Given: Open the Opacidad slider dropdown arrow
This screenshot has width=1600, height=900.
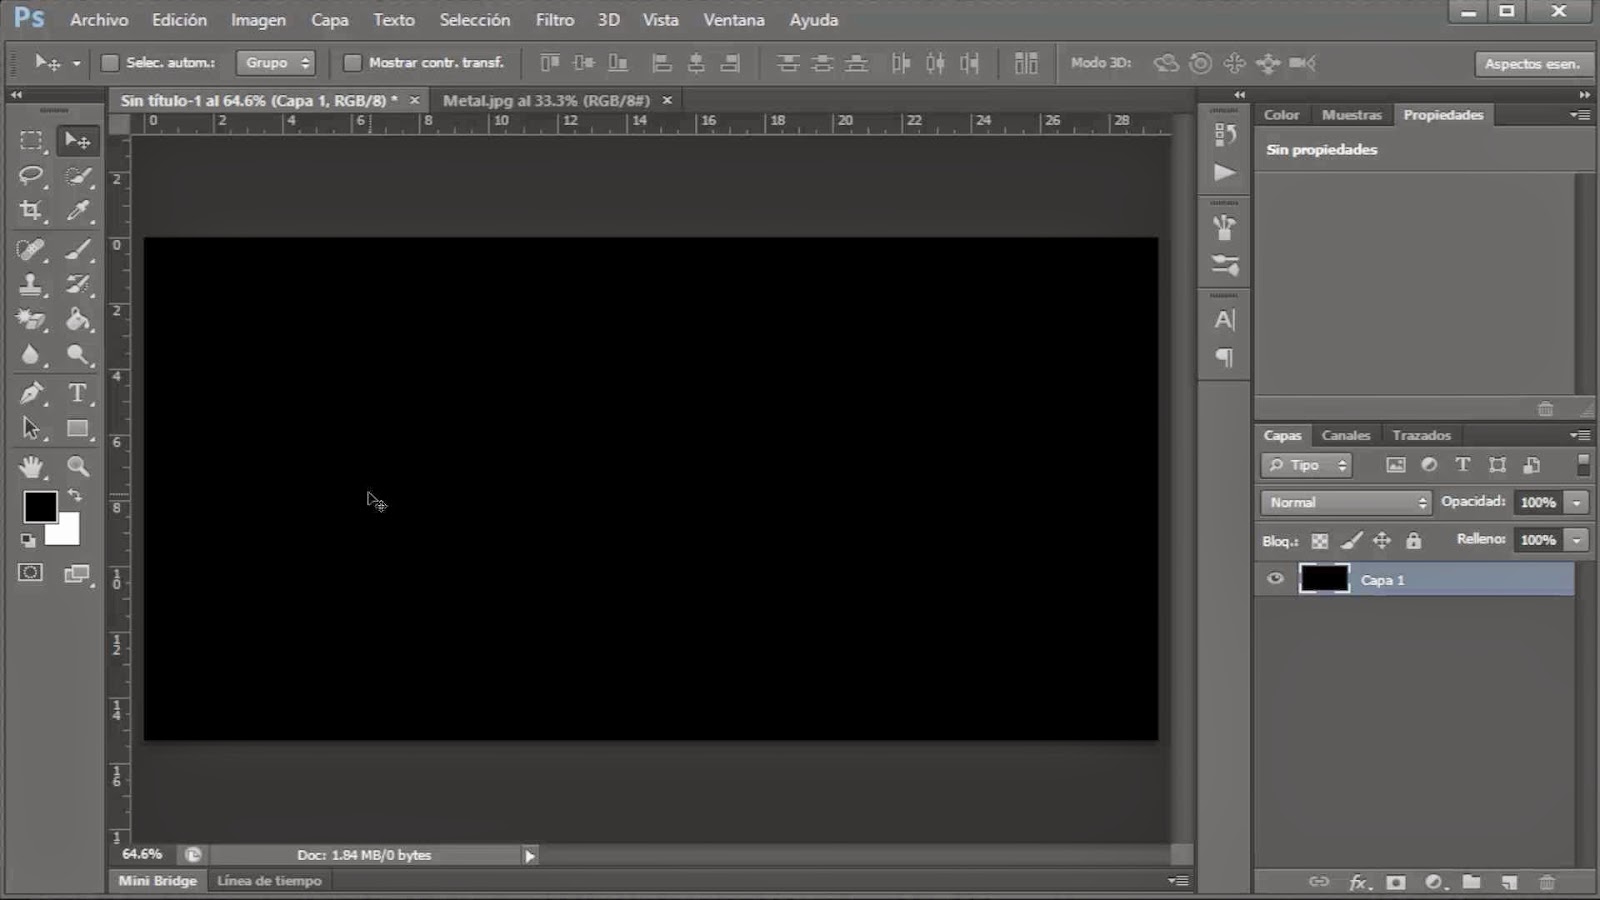Looking at the screenshot, I should point(1577,502).
